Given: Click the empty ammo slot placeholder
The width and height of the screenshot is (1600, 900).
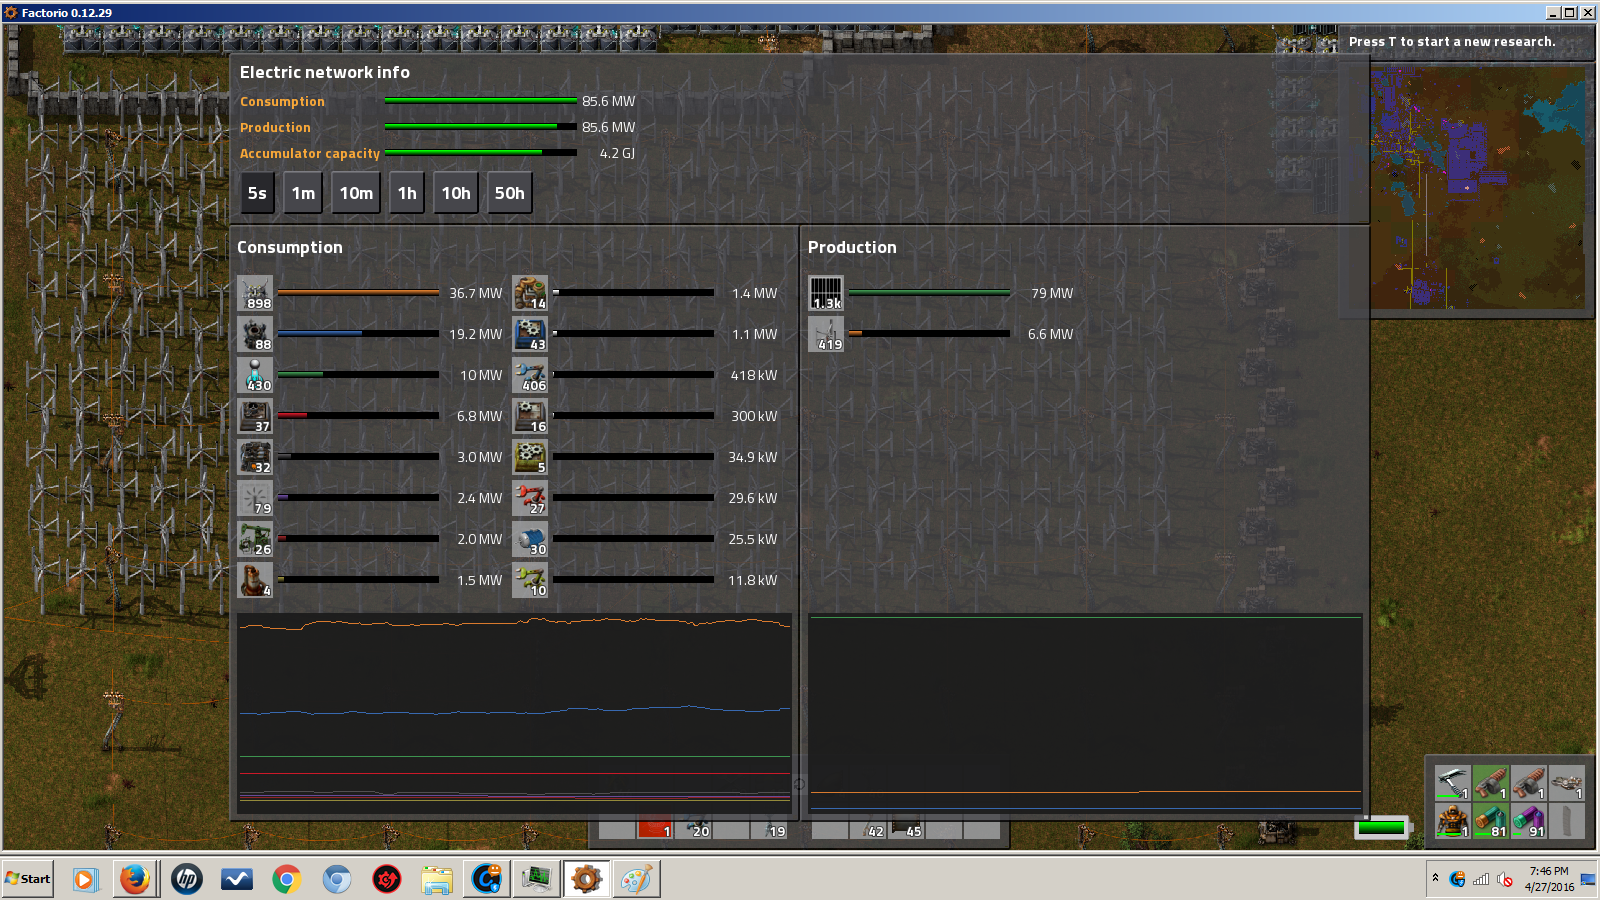Looking at the screenshot, I should tap(1566, 820).
